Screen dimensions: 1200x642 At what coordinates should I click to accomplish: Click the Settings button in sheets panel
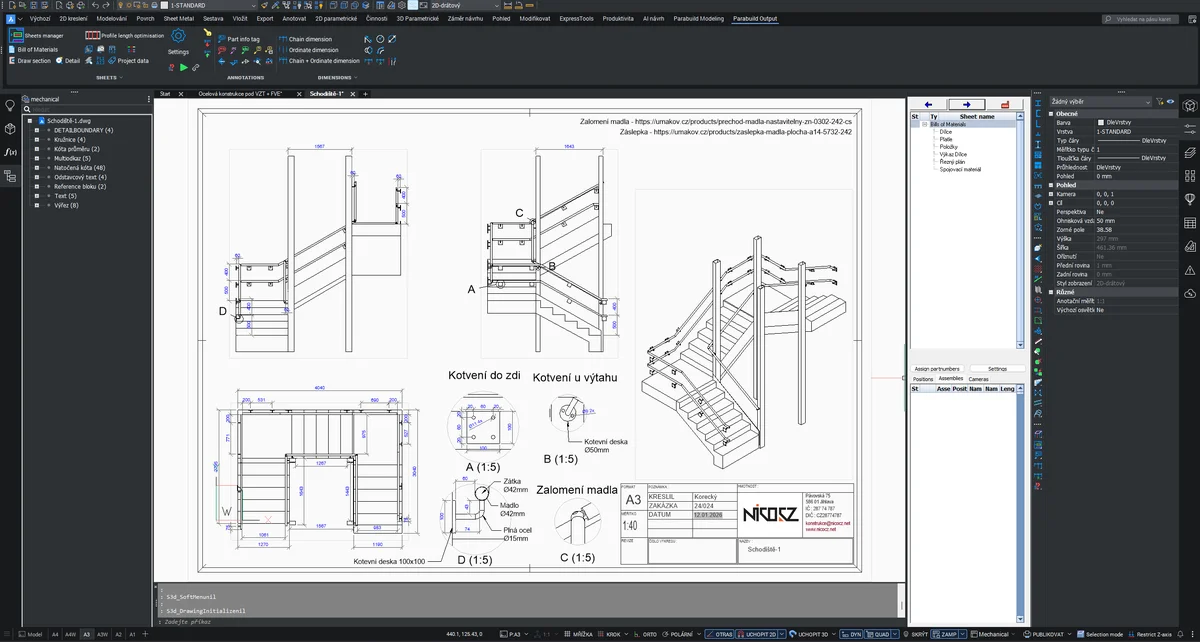pos(997,369)
